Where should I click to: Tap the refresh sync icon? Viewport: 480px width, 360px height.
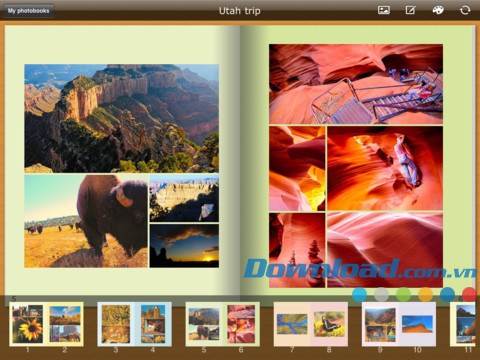tap(465, 10)
